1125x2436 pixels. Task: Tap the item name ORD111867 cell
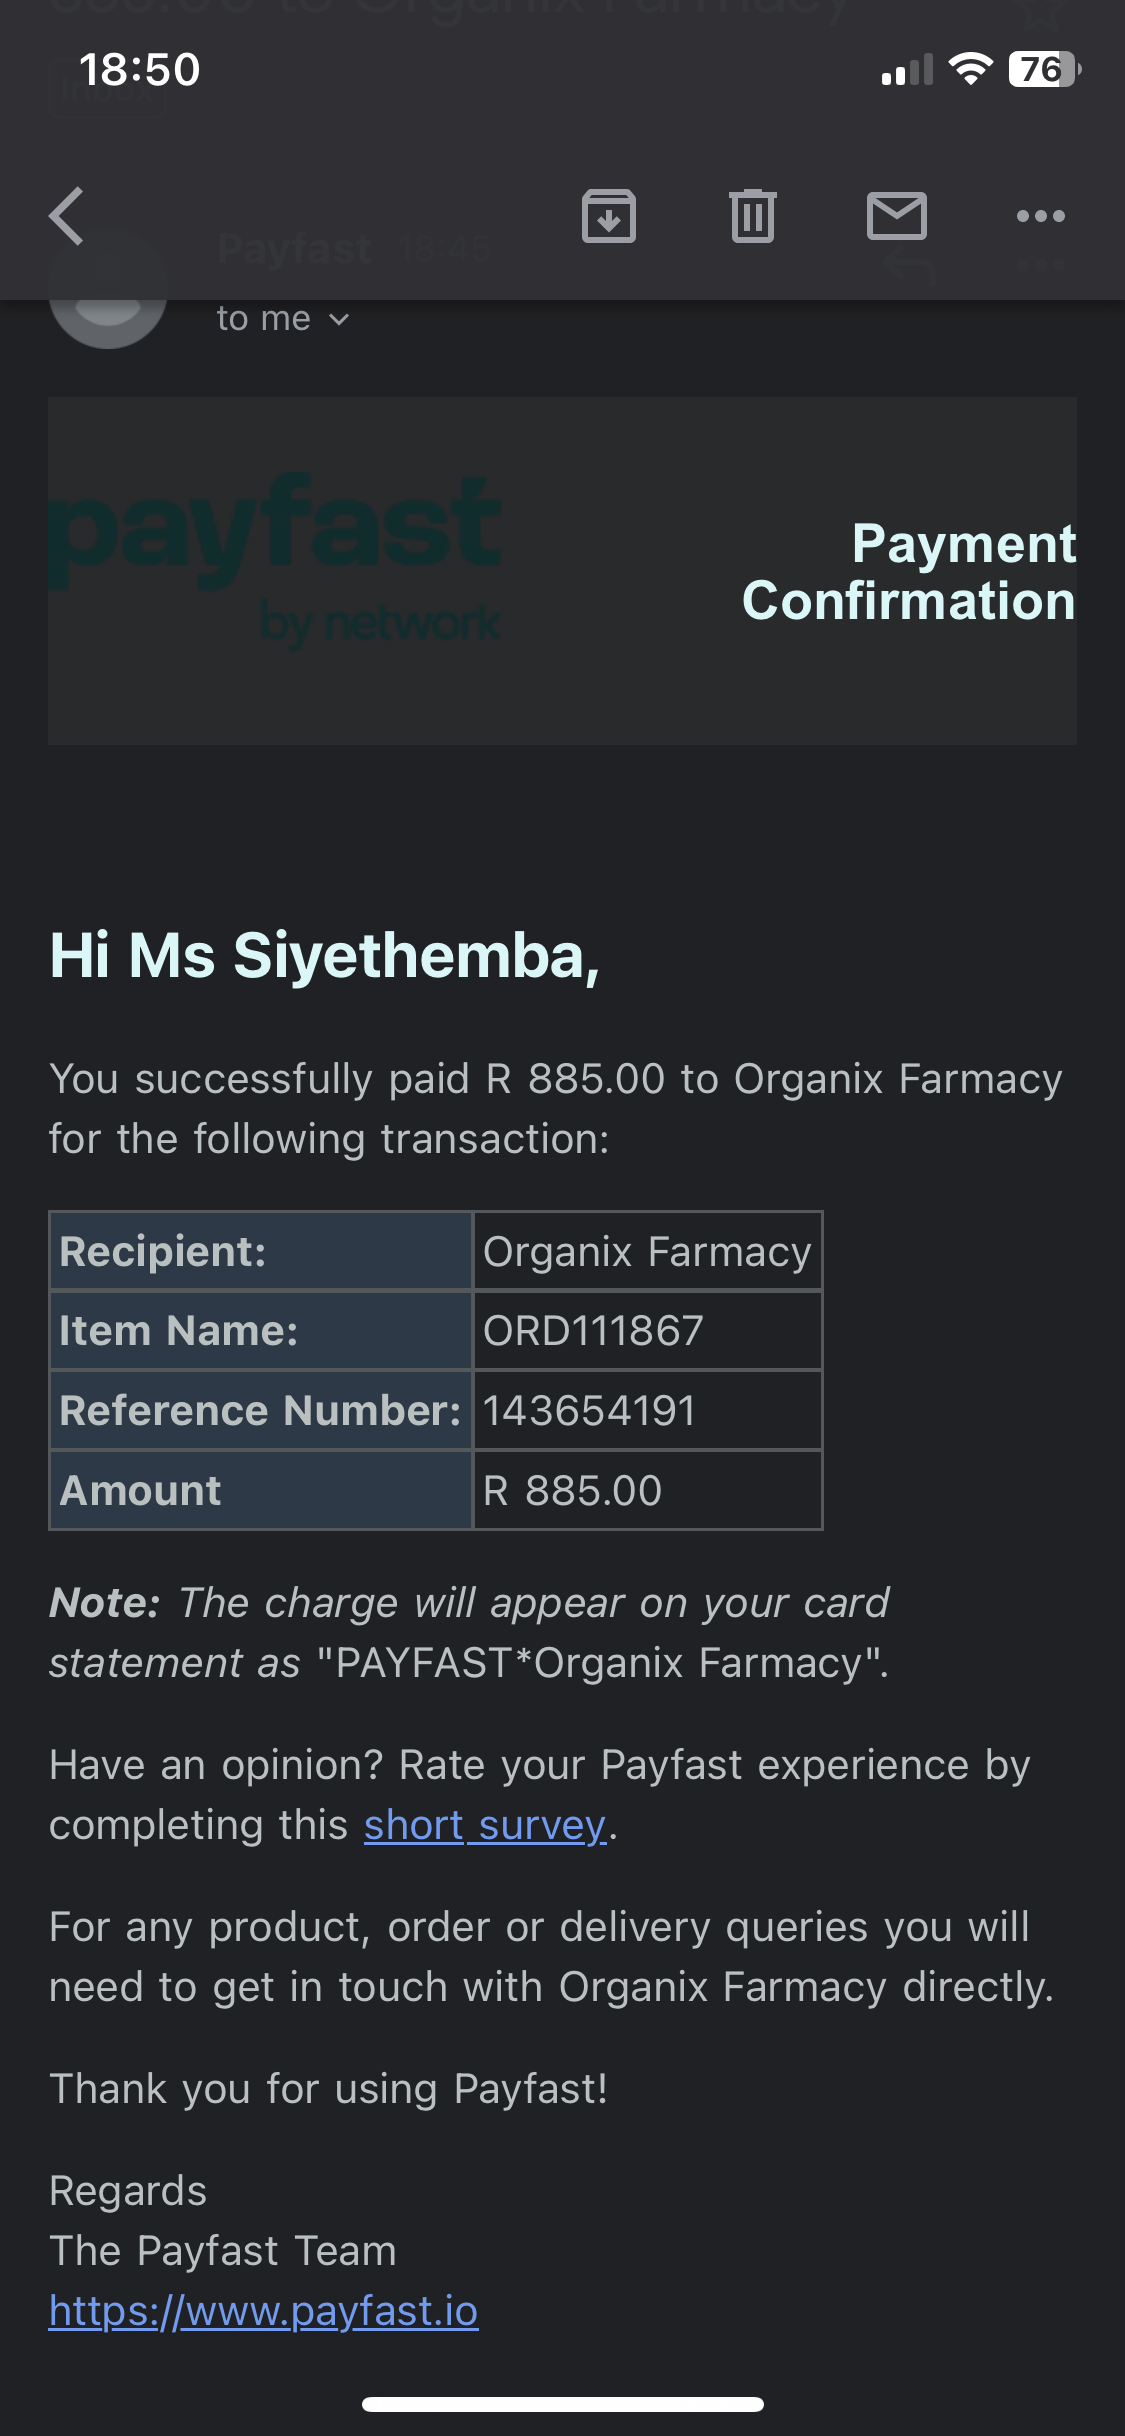(x=647, y=1331)
